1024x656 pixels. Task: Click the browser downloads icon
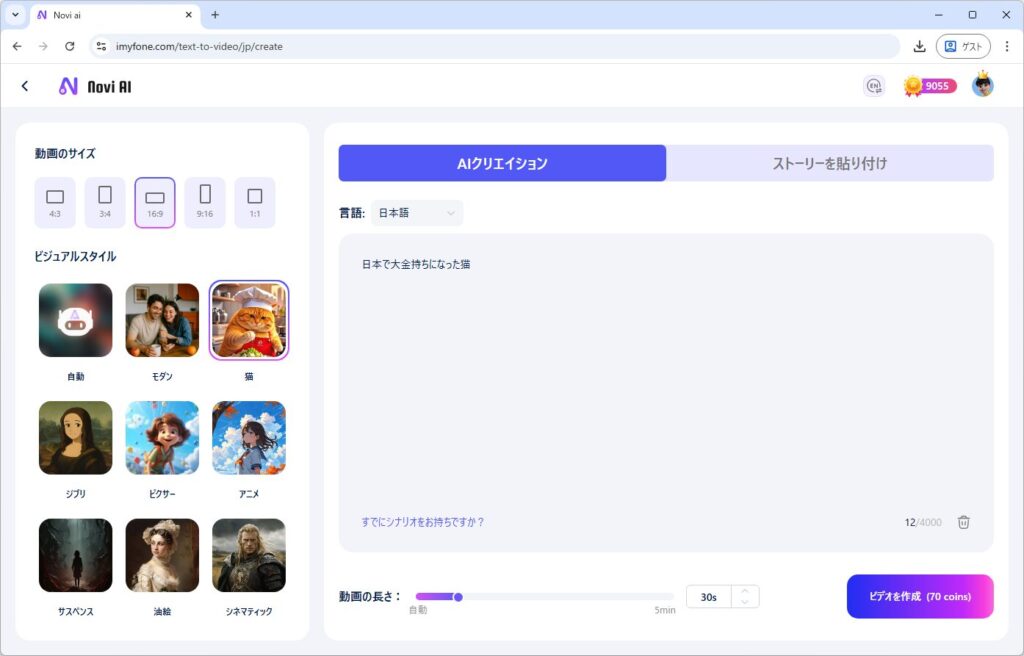[x=919, y=46]
